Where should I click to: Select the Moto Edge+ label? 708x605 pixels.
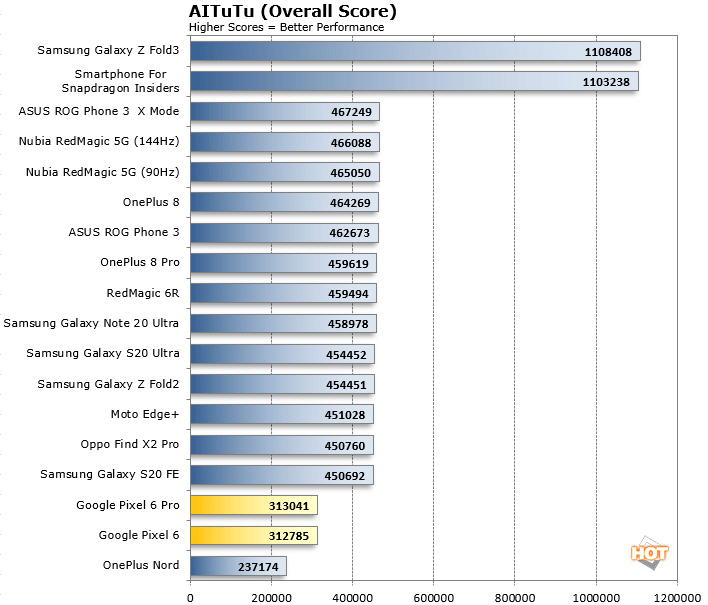pos(145,414)
